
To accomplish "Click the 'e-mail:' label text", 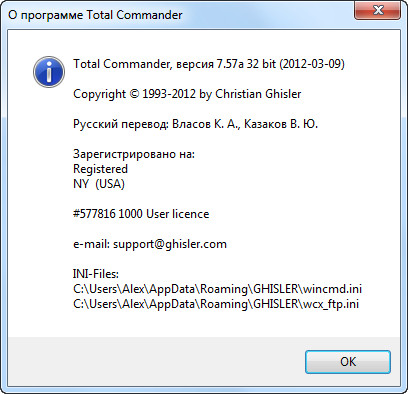I will pyautogui.click(x=91, y=244).
